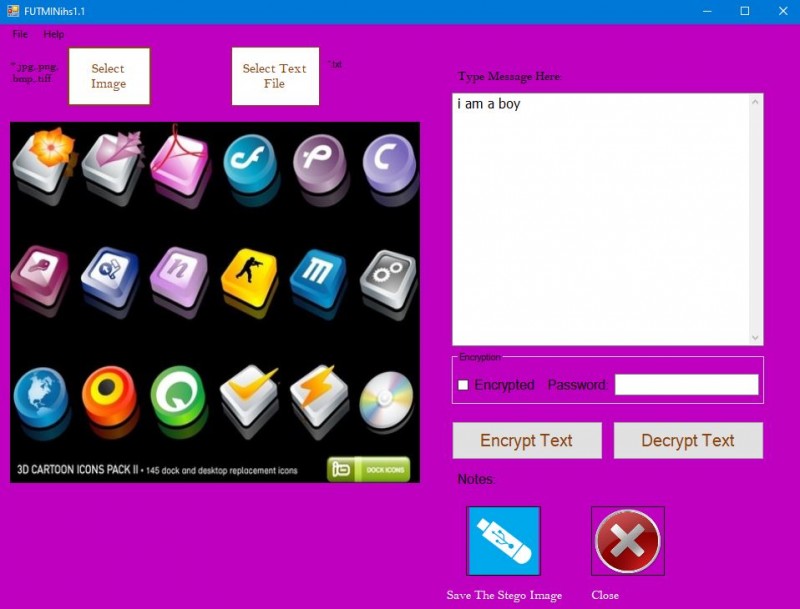Click the "Notes:" label
Viewport: 800px width, 609px height.
(476, 479)
